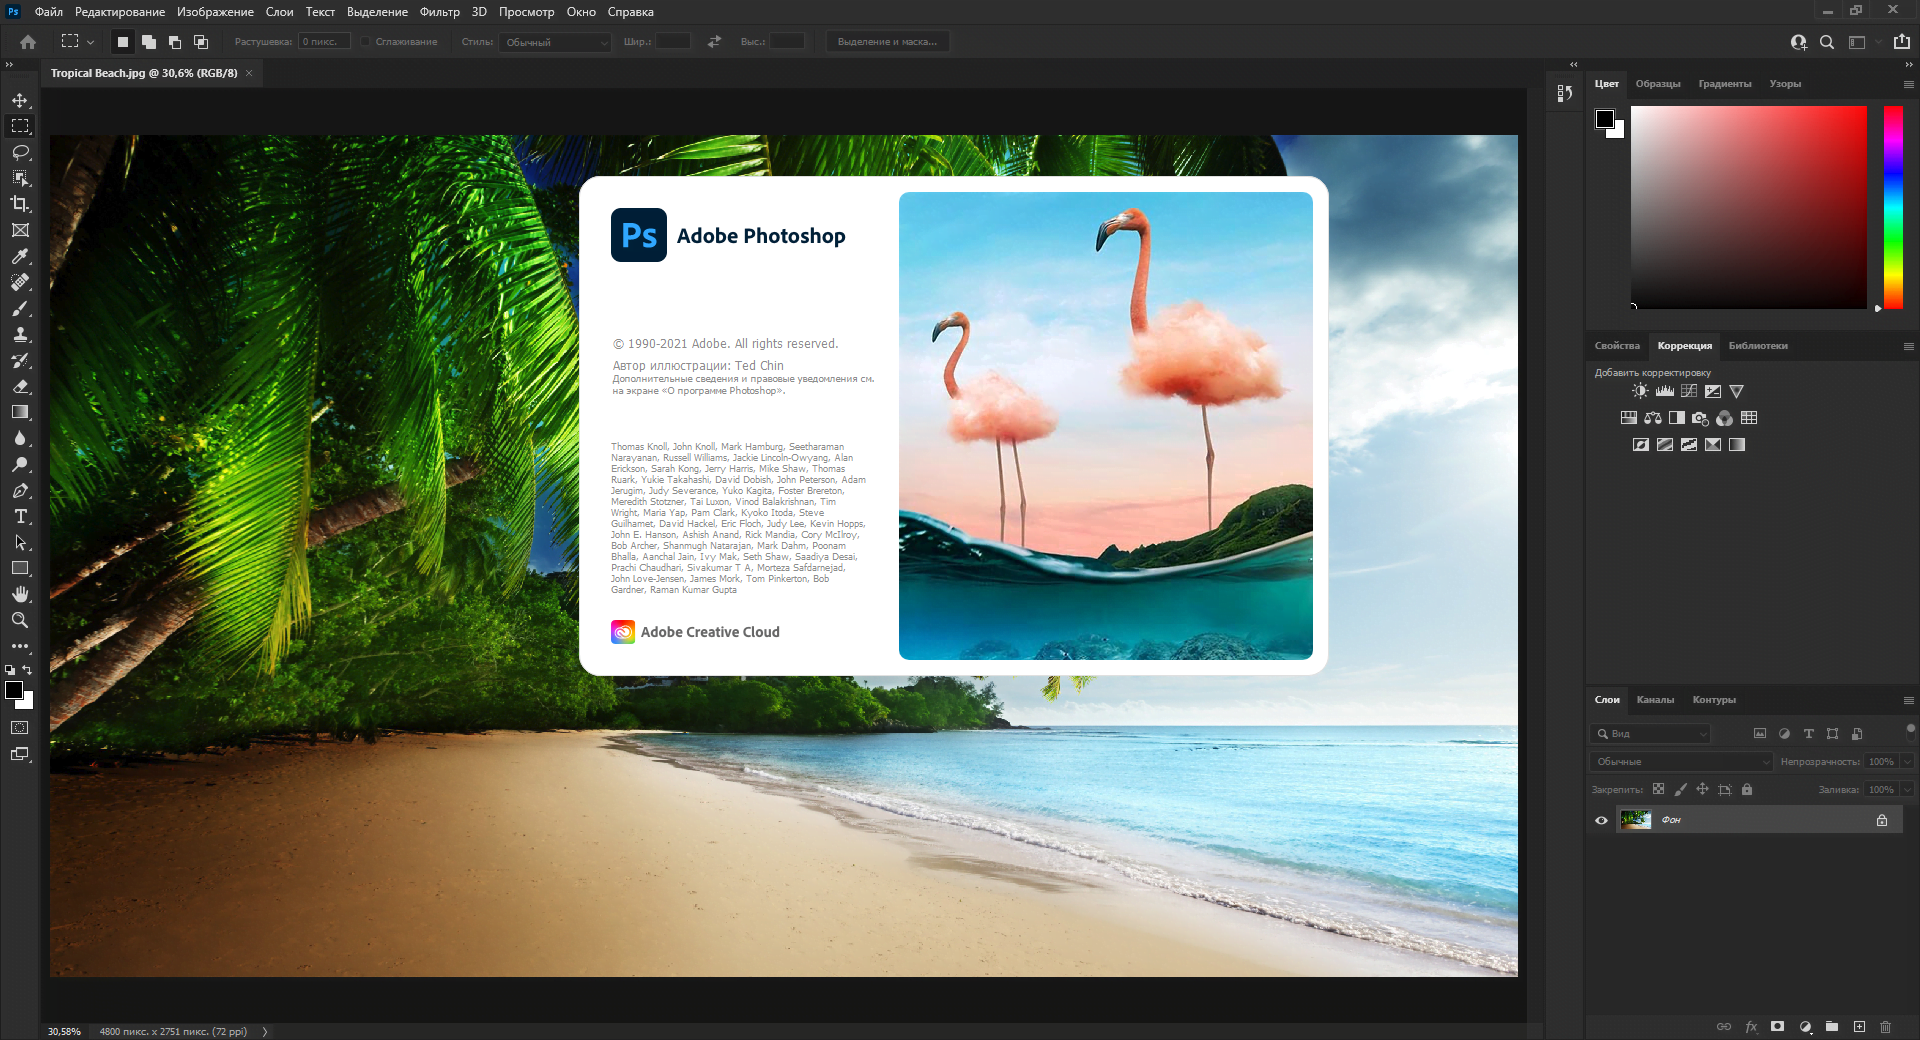Select the History Brush tool
Image resolution: width=1920 pixels, height=1040 pixels.
20,360
